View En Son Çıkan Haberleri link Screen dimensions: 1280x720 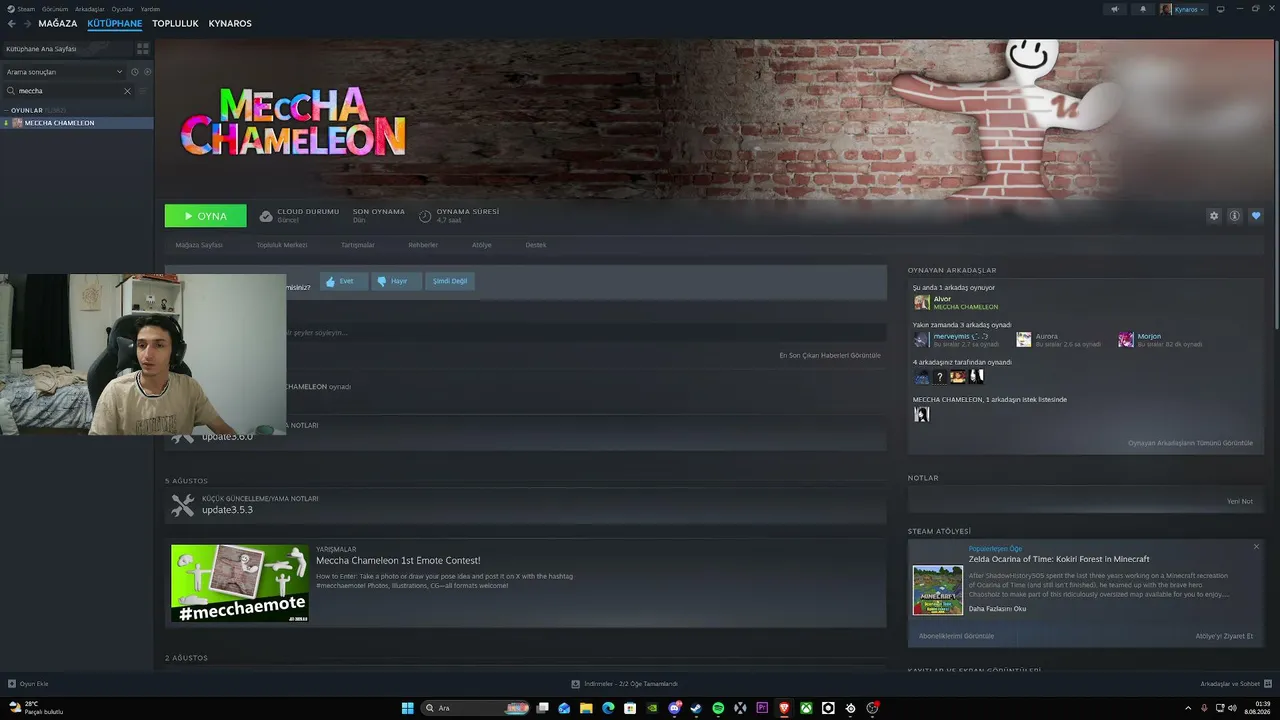point(830,355)
